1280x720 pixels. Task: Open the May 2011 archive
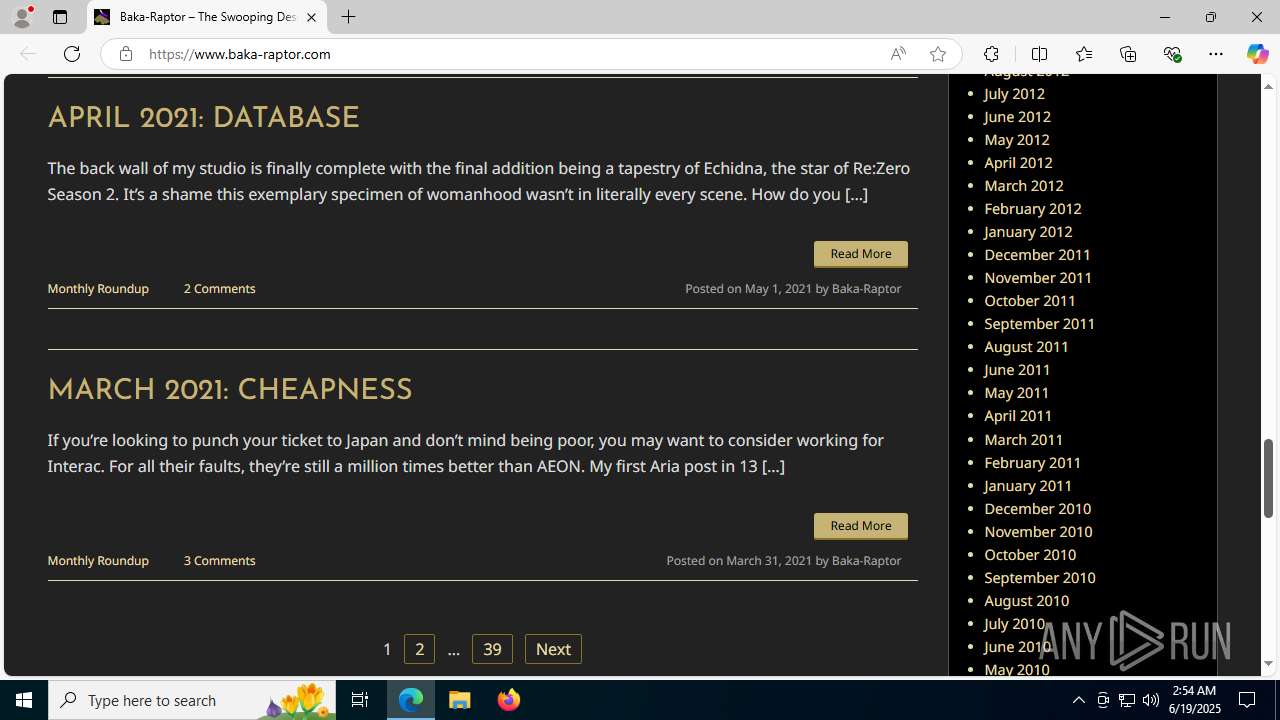click(1016, 392)
